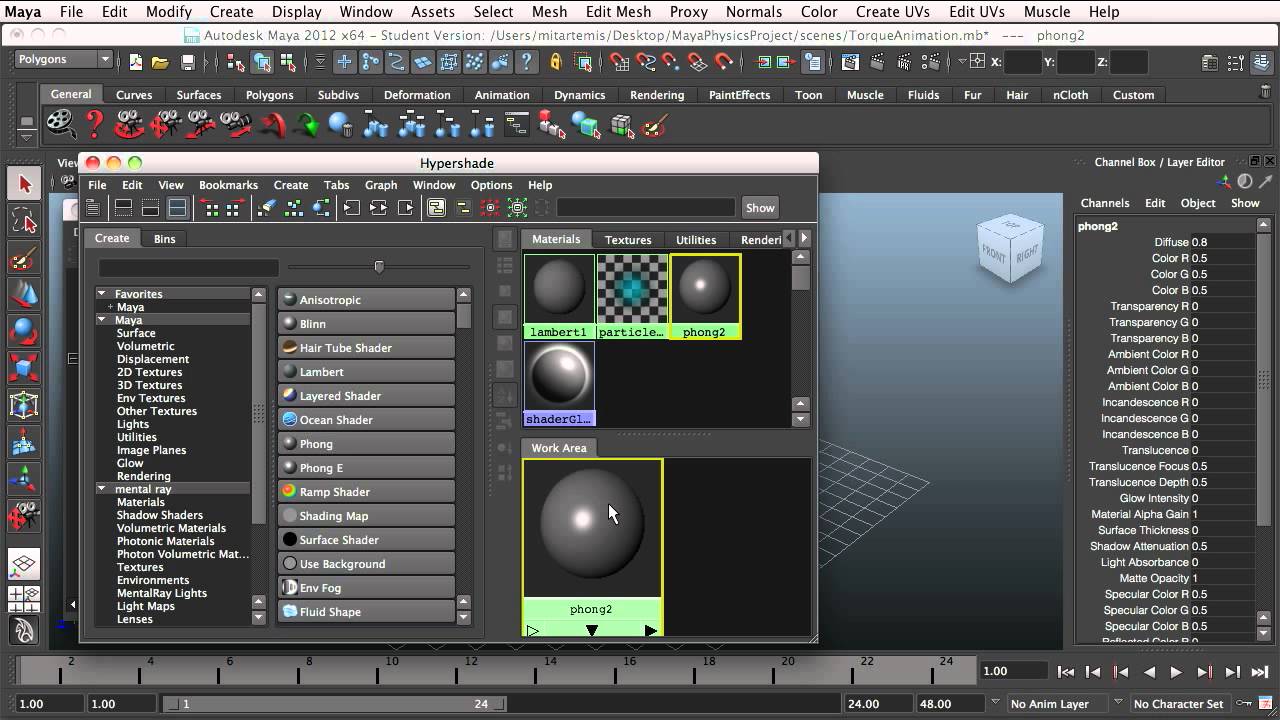Open the Polygons menu set dropdown

point(64,60)
